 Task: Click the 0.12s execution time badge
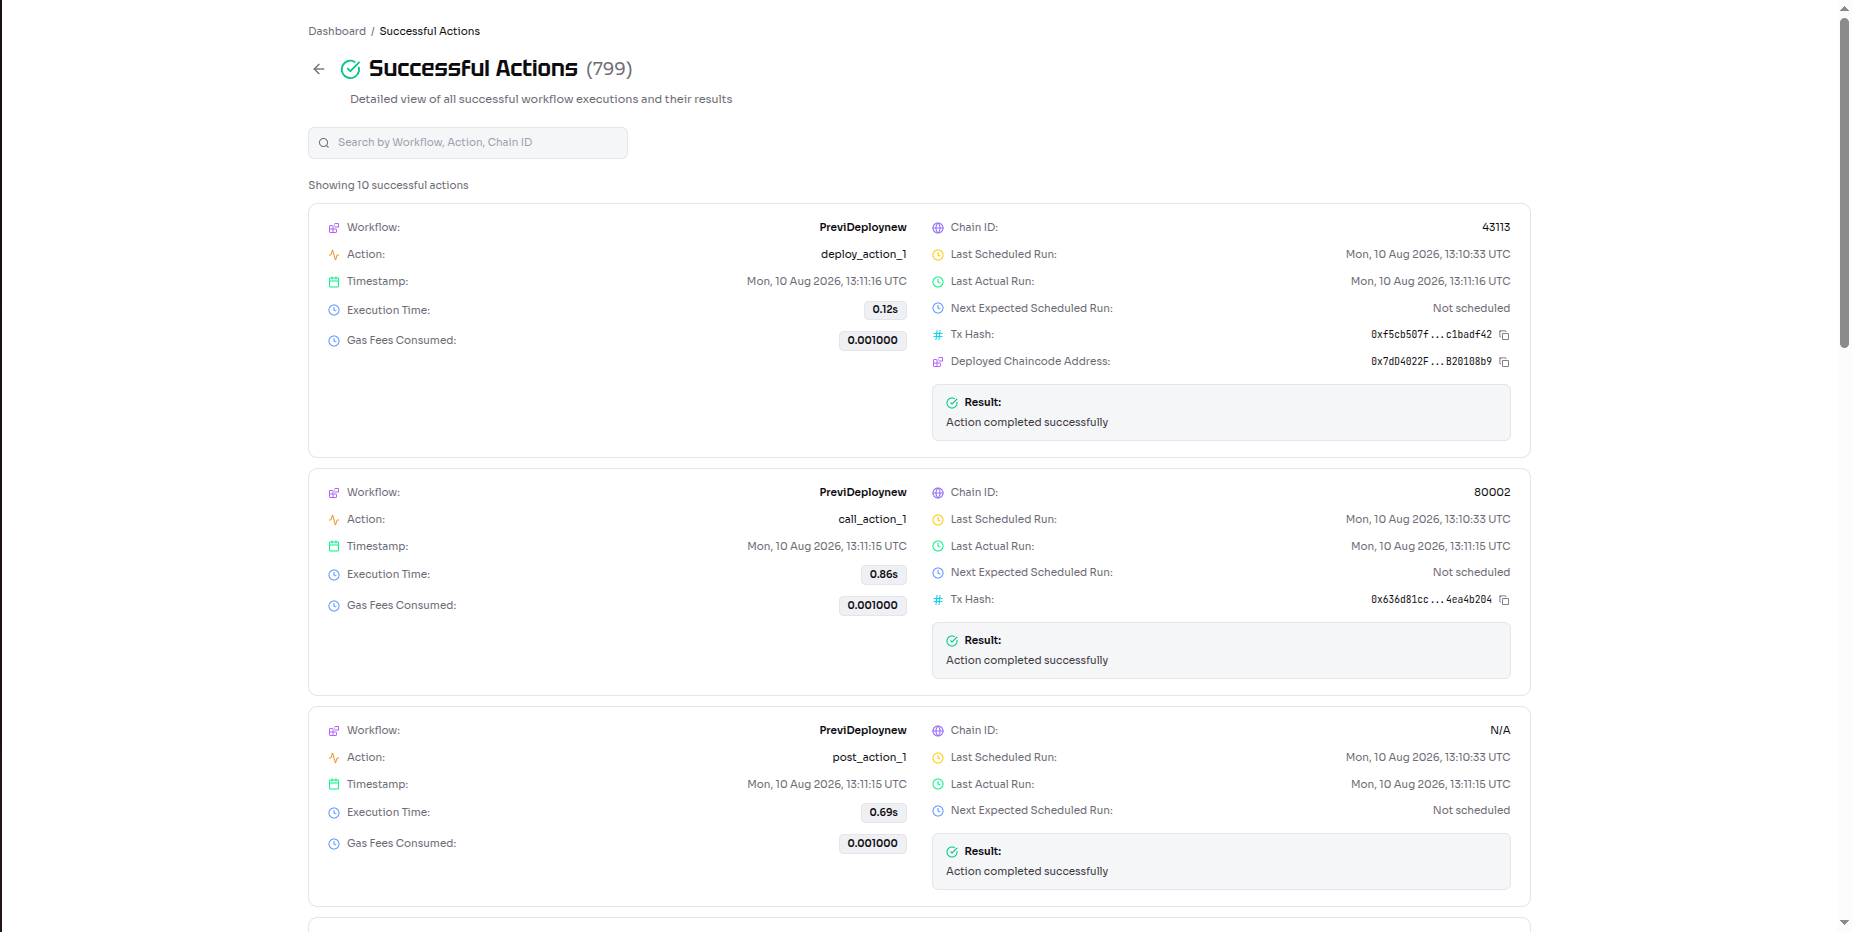(885, 310)
